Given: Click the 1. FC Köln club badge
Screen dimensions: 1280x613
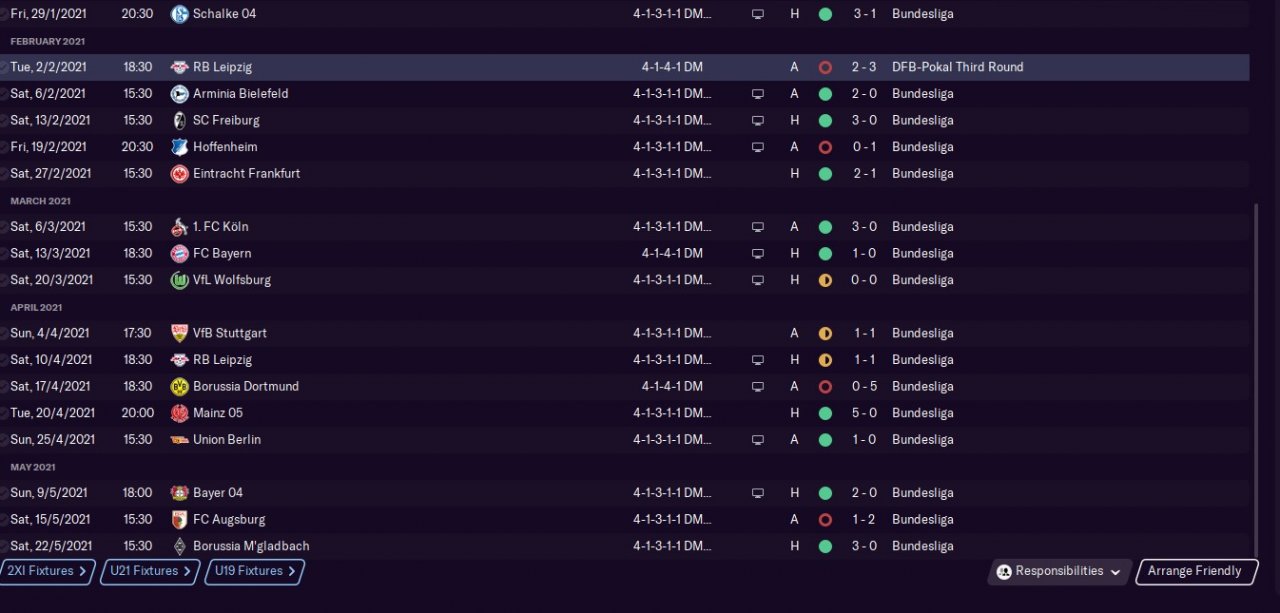Looking at the screenshot, I should (x=180, y=227).
